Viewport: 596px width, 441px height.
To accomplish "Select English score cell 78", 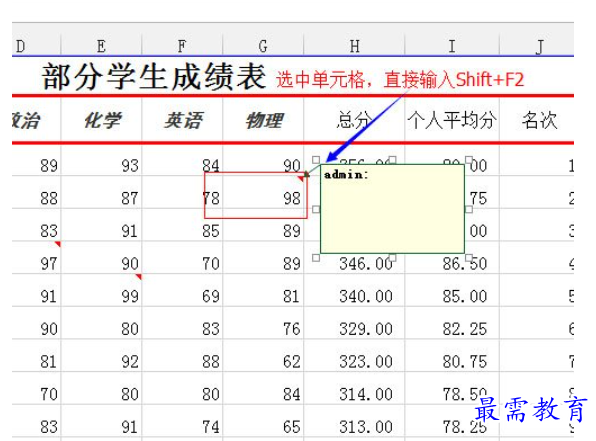I will coord(182,192).
